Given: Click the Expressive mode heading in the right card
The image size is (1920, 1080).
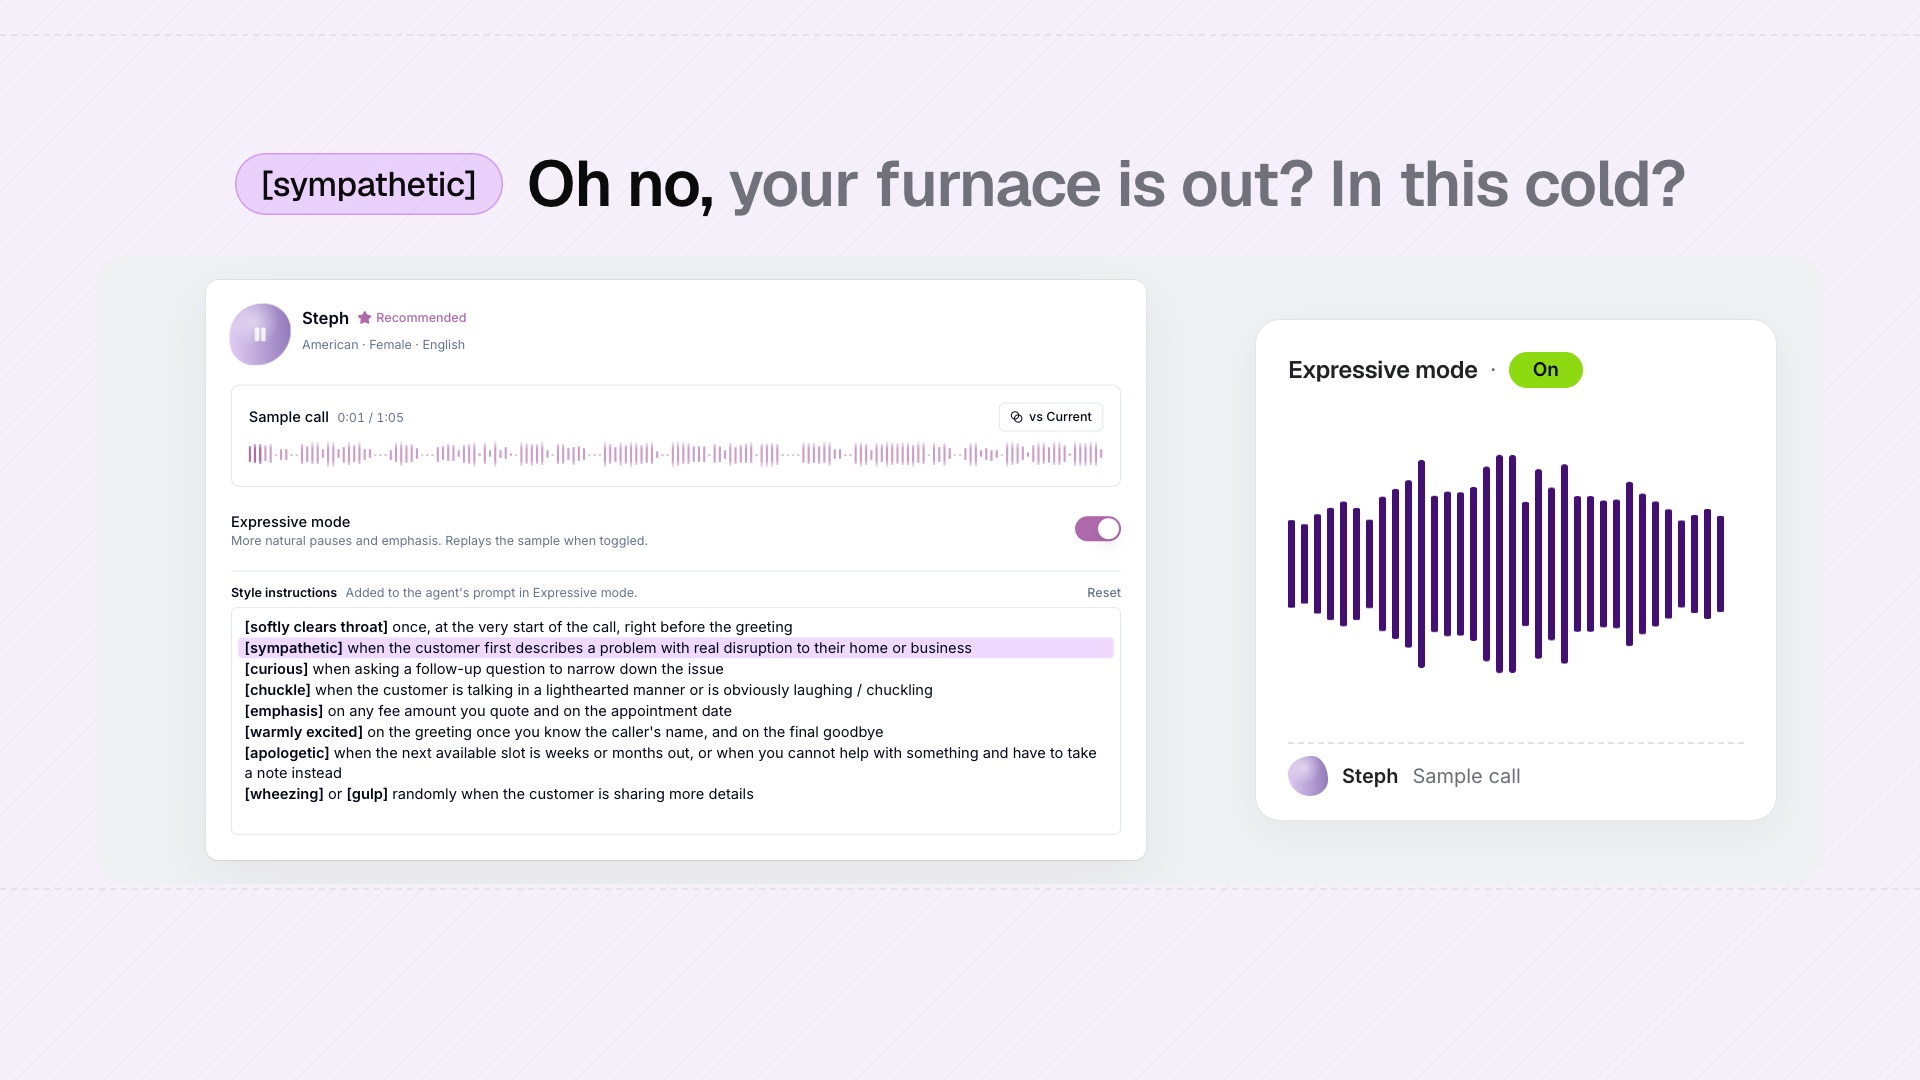Looking at the screenshot, I should tap(1382, 370).
